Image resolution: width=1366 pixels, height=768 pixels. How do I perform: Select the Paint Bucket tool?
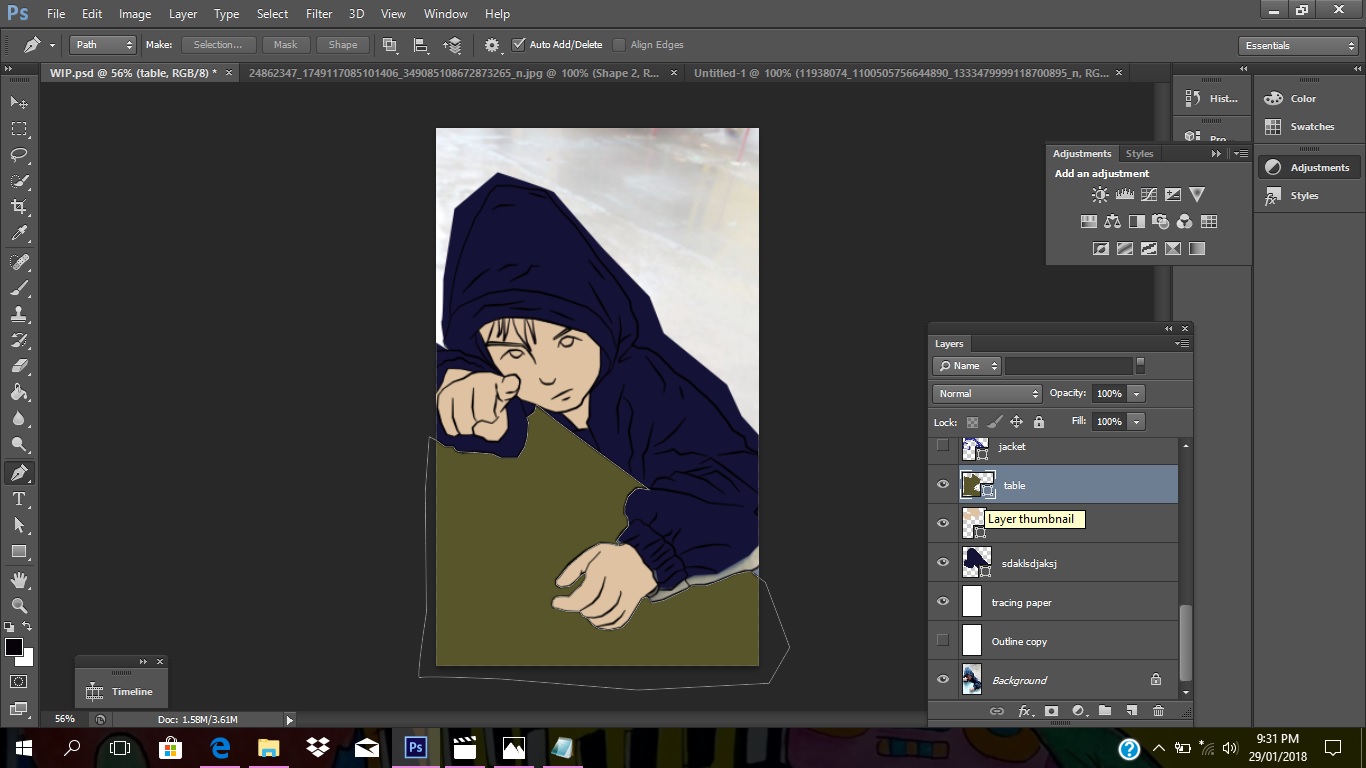(x=19, y=392)
